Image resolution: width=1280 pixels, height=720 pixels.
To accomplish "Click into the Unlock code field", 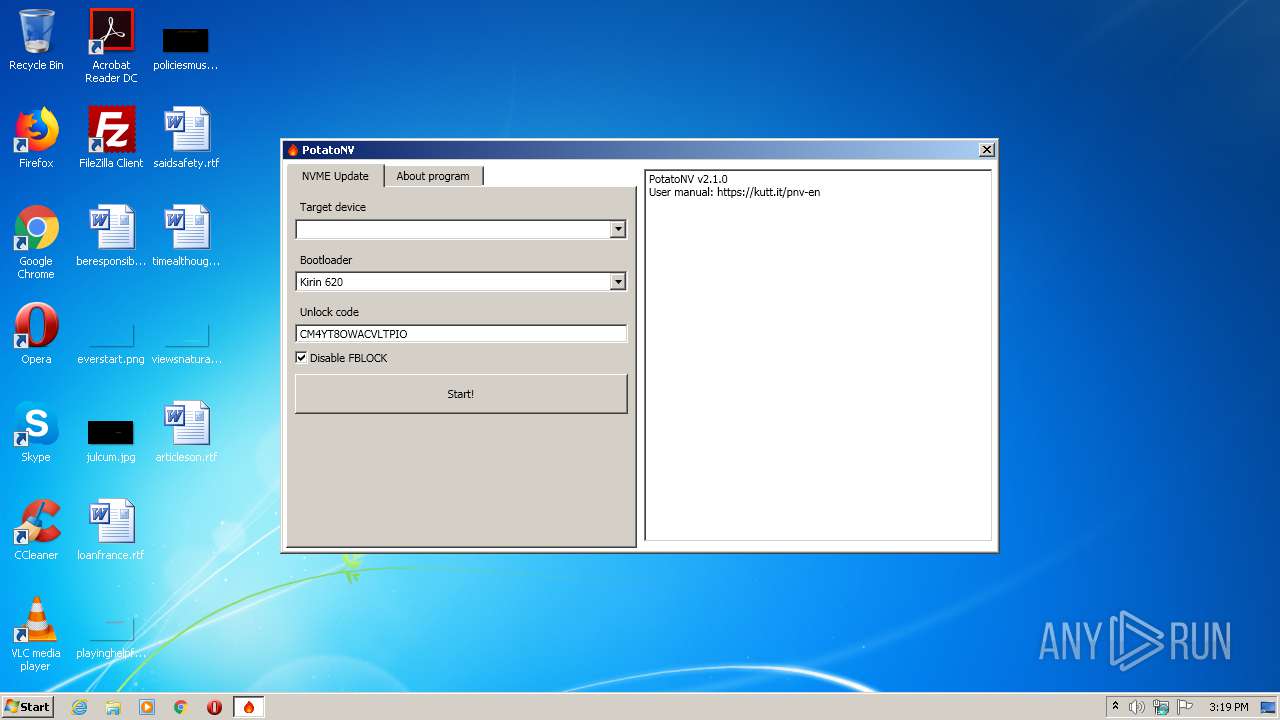I will pyautogui.click(x=461, y=334).
